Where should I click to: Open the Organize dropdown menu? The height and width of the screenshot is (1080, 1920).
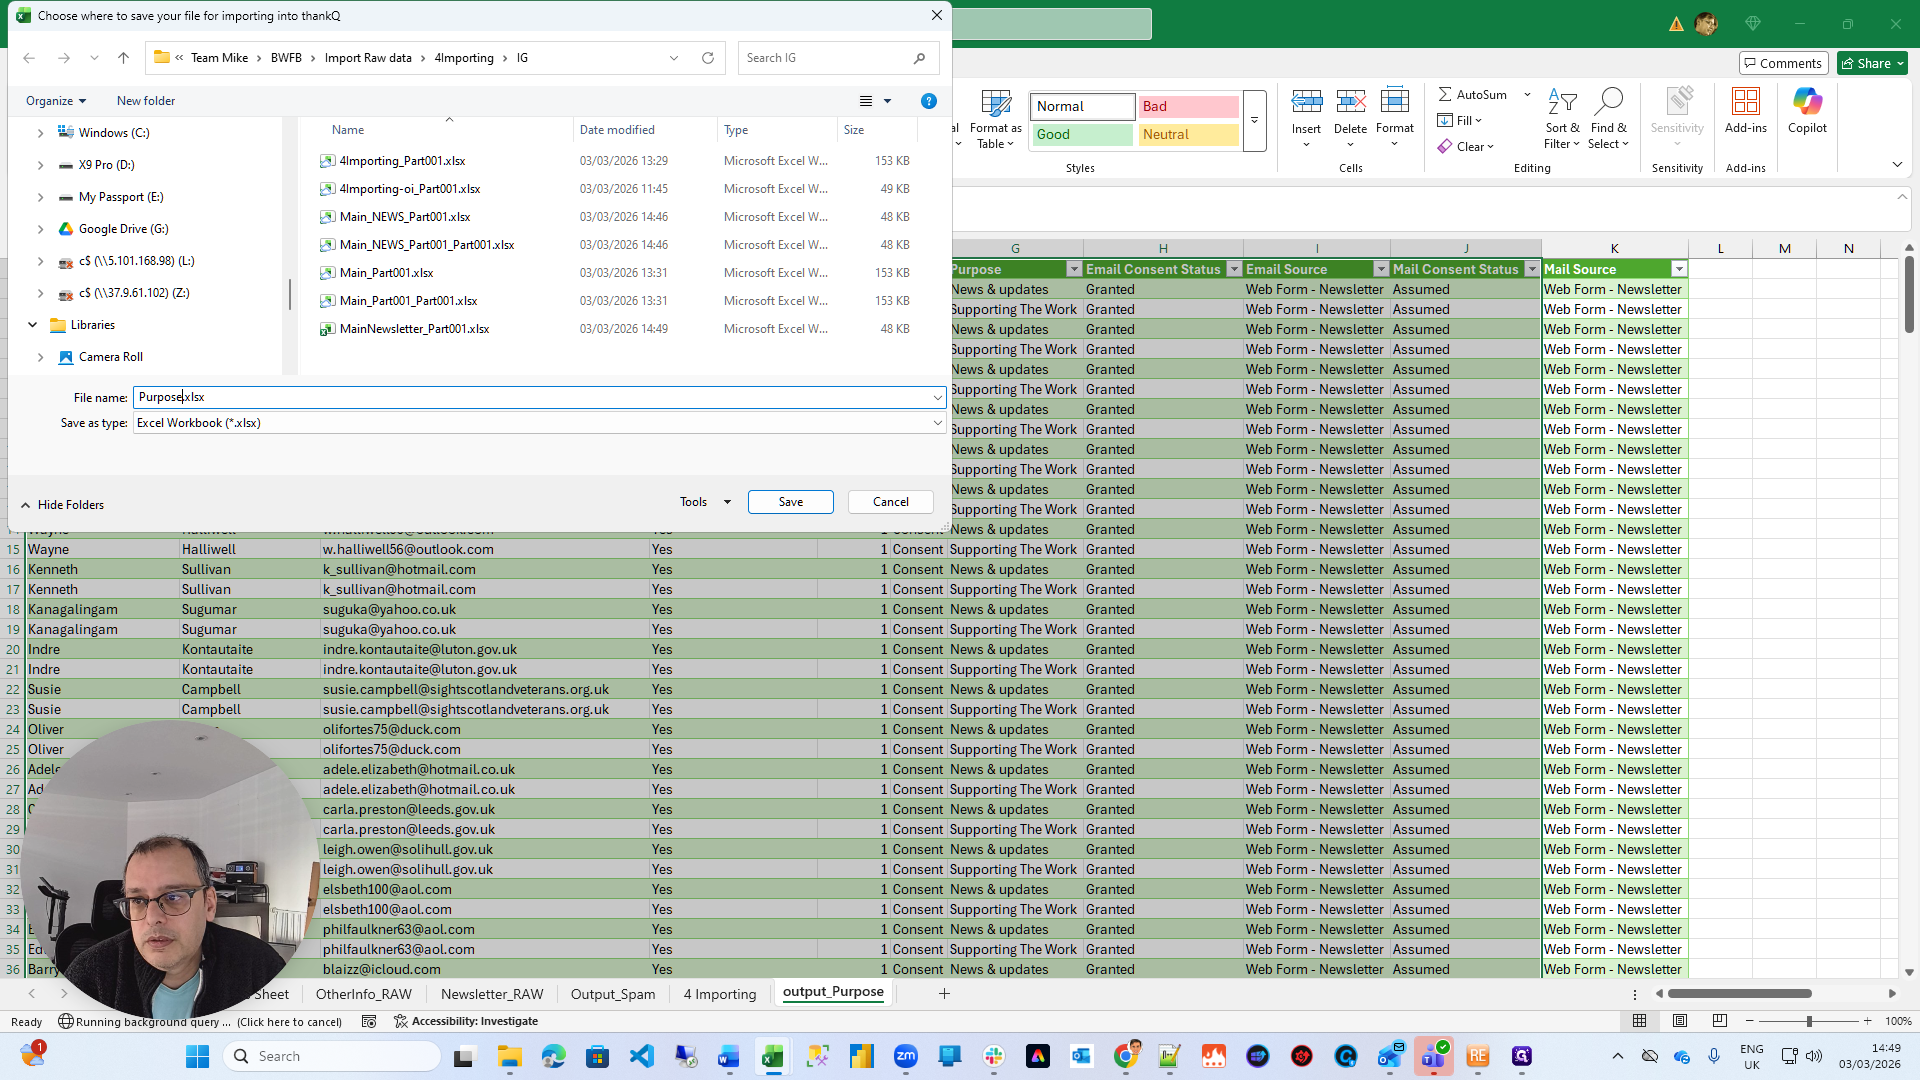pos(56,101)
